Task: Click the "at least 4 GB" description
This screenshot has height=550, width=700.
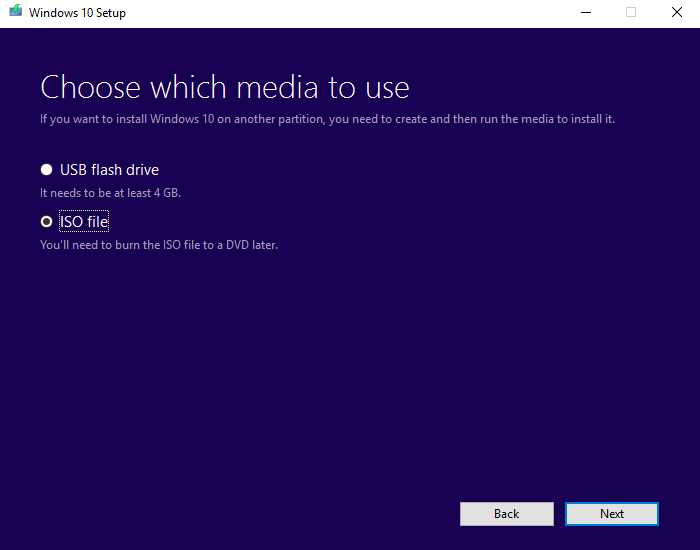Action: (x=110, y=192)
